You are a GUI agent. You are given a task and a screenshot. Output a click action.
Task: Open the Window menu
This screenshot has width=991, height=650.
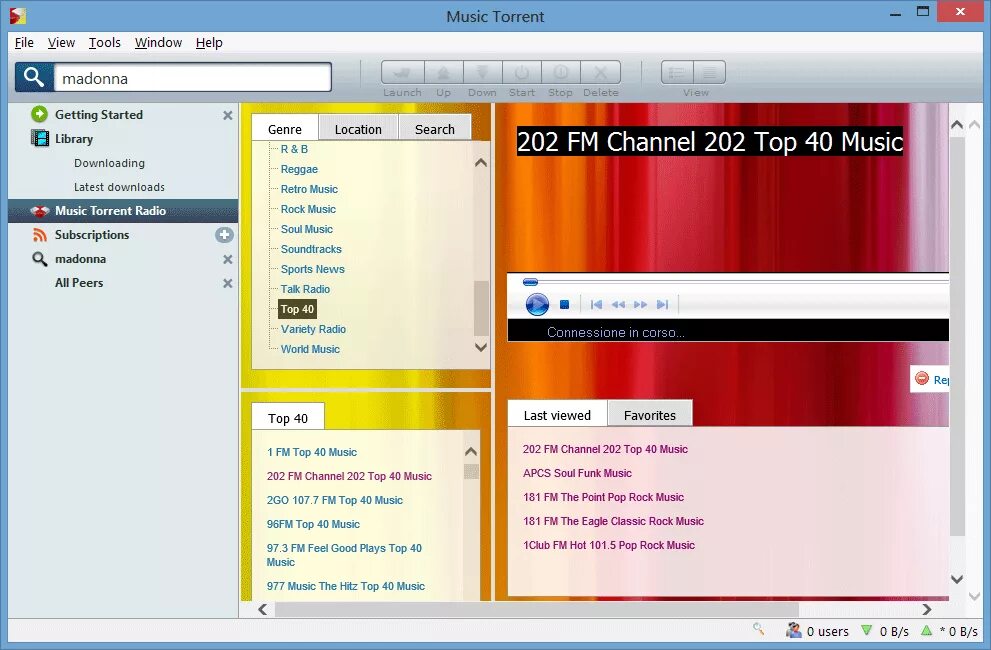(x=158, y=42)
